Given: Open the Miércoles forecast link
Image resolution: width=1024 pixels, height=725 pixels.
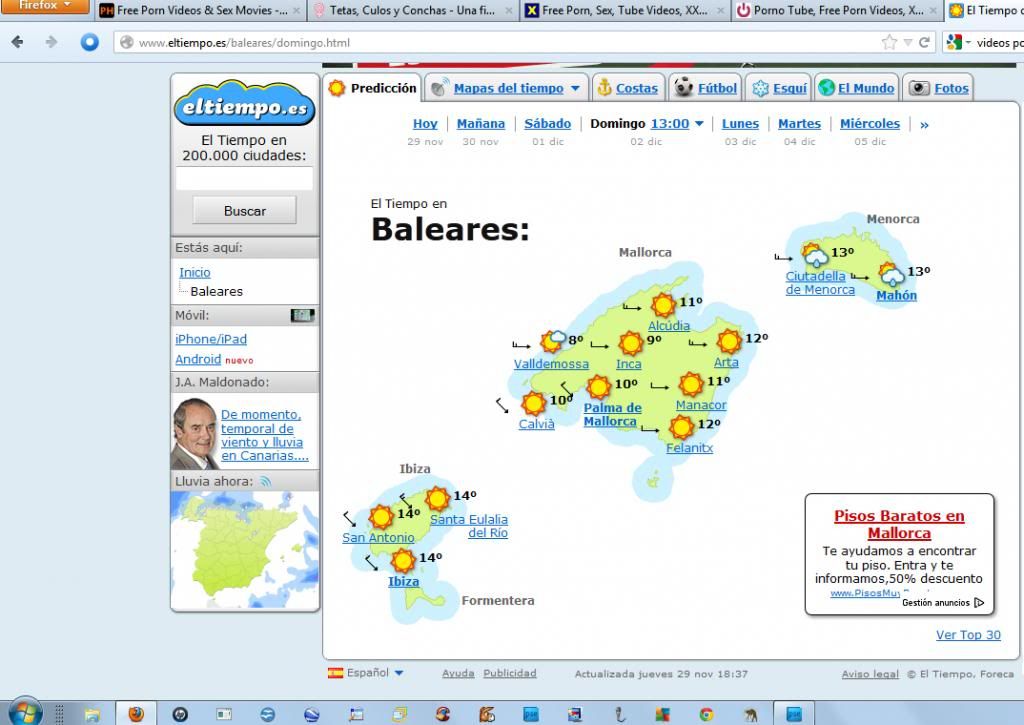Looking at the screenshot, I should point(869,123).
